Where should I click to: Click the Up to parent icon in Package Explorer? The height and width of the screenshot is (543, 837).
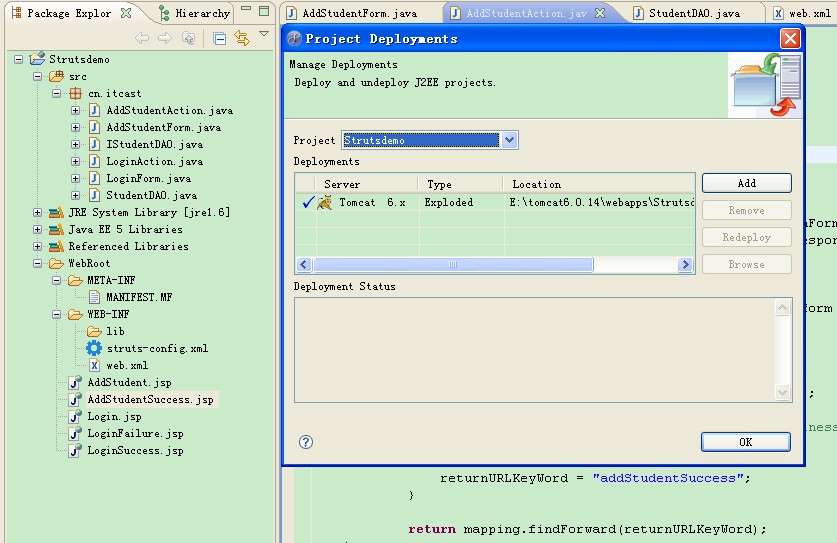pos(188,38)
